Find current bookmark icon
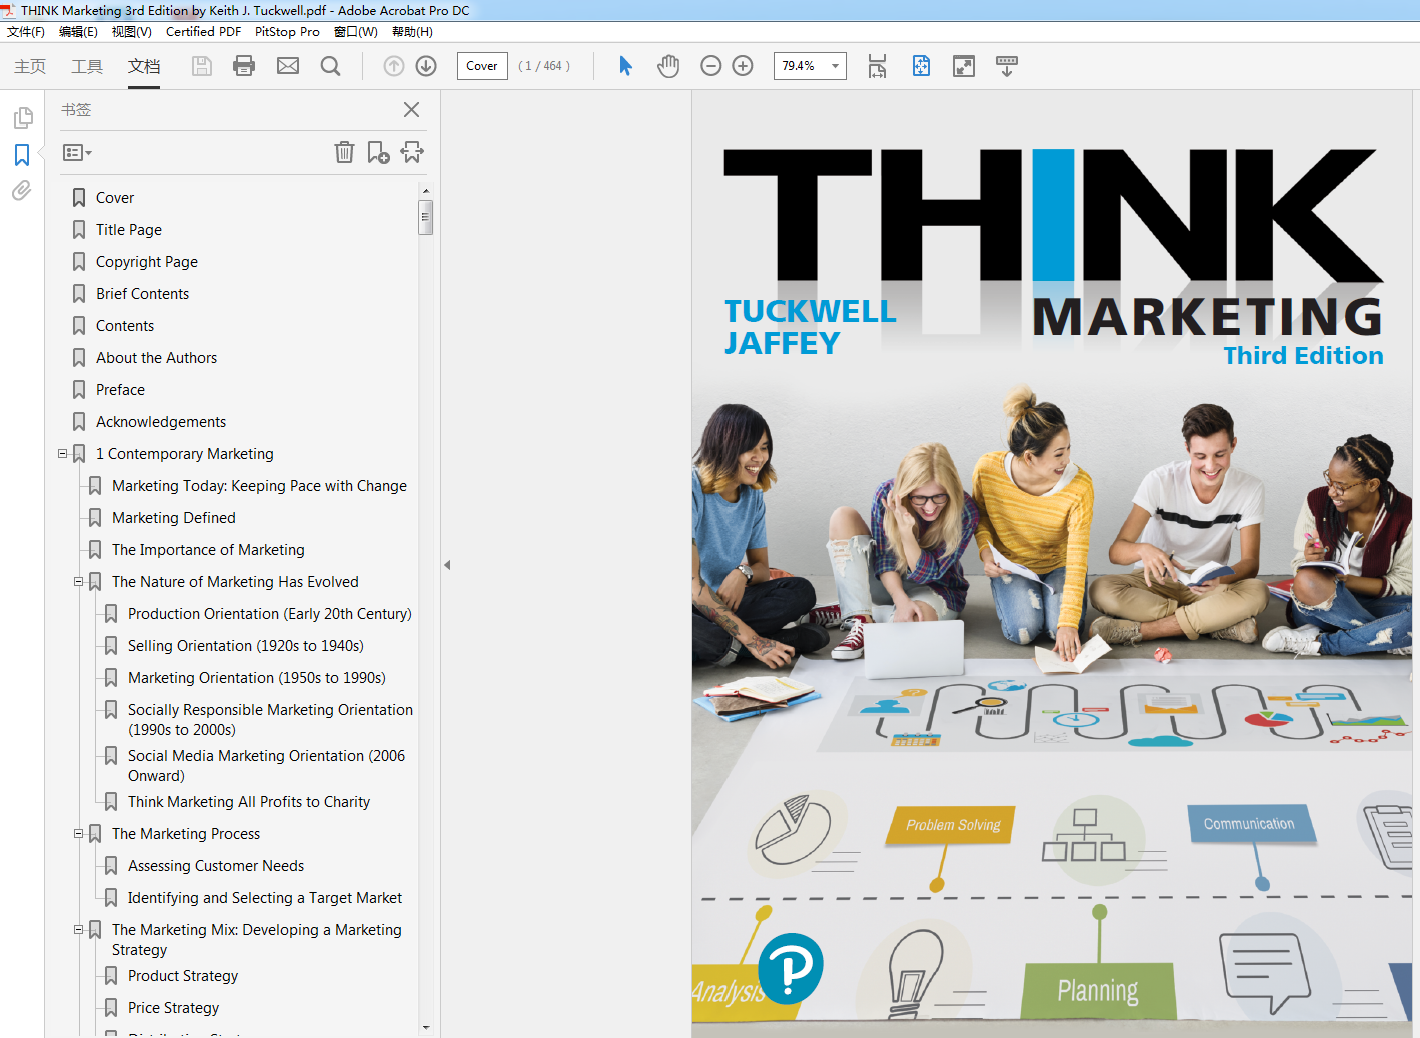 412,152
